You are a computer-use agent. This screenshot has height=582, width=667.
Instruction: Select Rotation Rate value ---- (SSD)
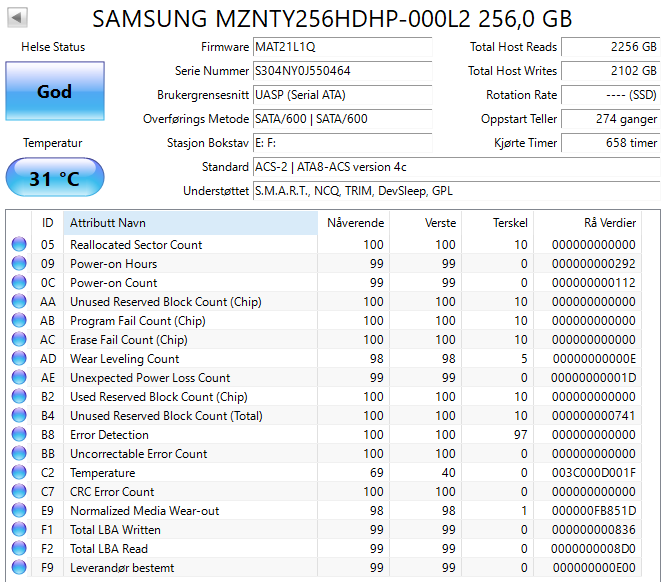tap(611, 95)
